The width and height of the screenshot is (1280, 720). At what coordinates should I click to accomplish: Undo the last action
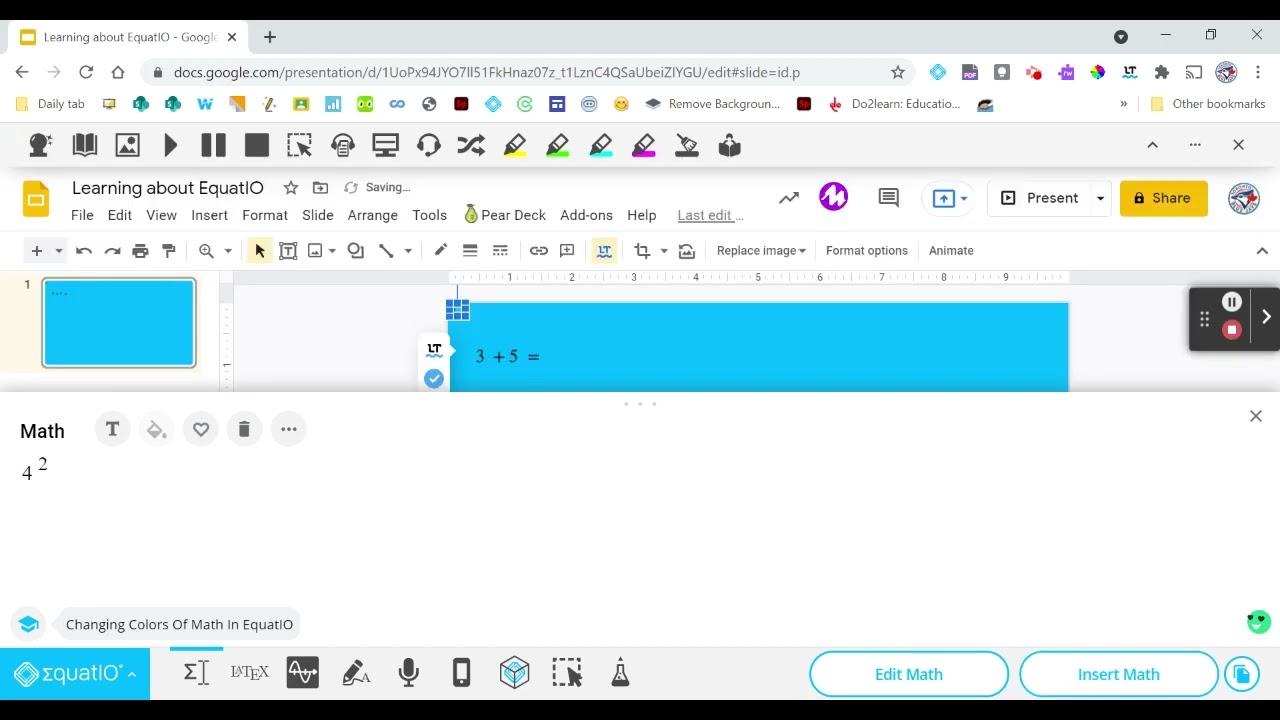84,251
